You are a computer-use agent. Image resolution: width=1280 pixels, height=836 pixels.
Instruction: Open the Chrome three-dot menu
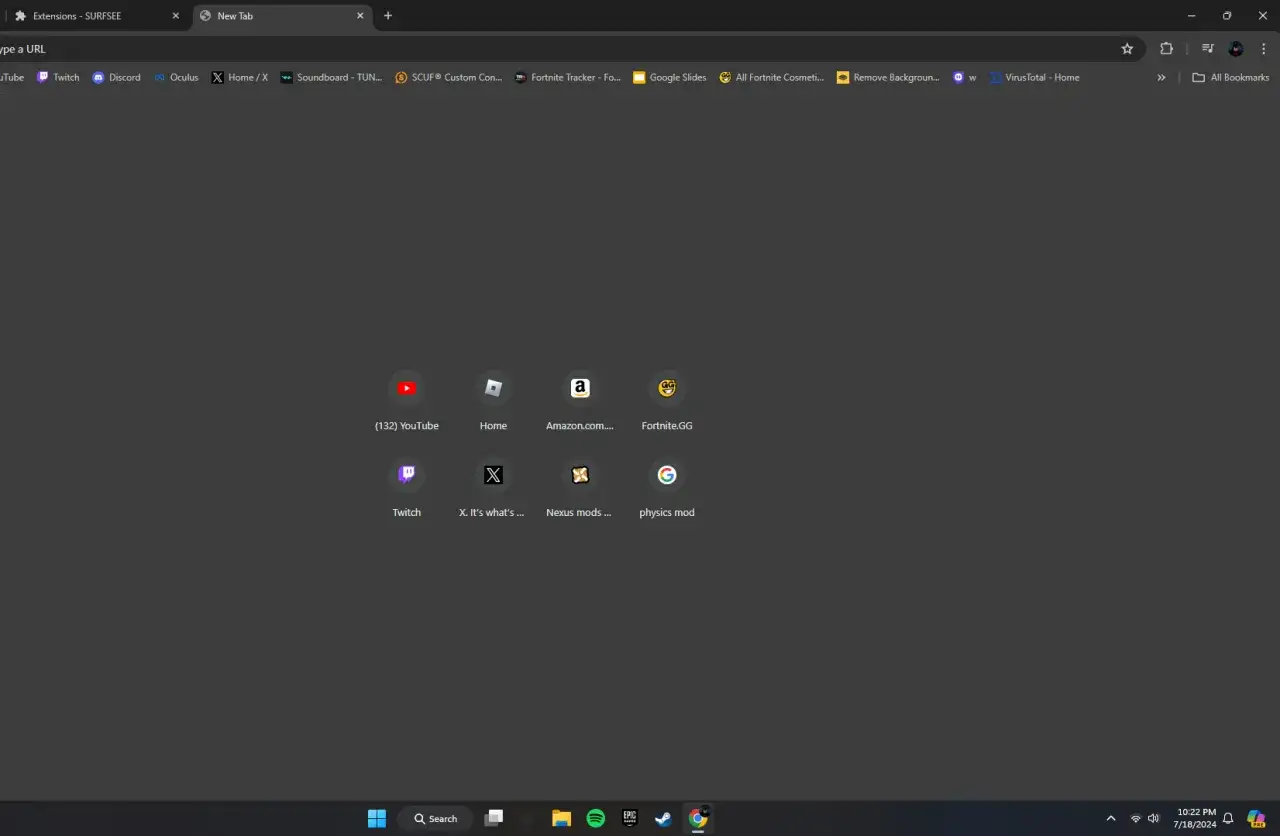(x=1264, y=48)
